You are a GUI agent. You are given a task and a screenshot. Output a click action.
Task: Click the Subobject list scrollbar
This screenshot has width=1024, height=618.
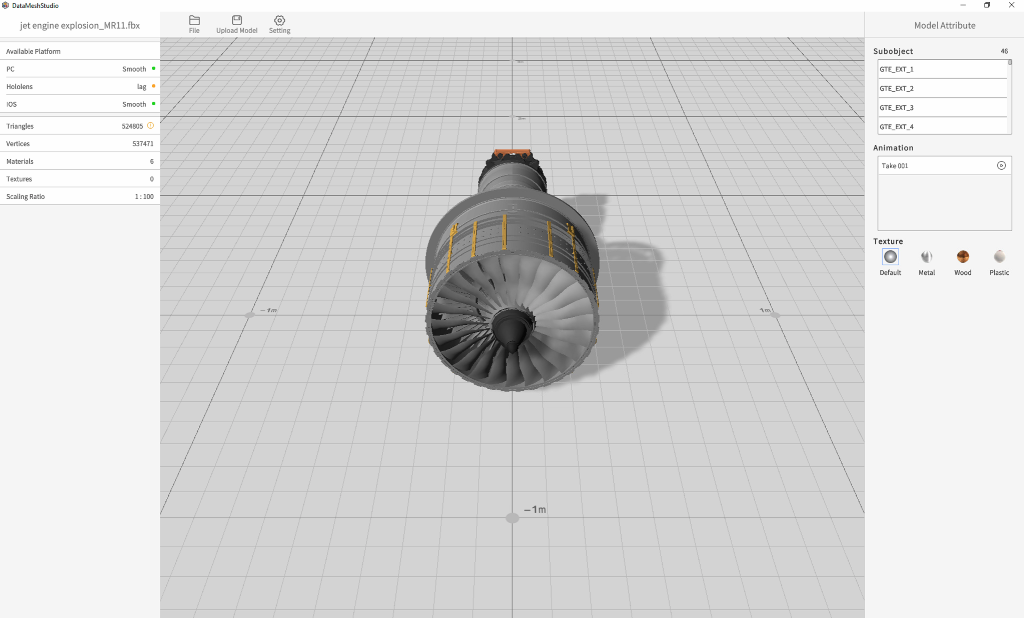1010,63
